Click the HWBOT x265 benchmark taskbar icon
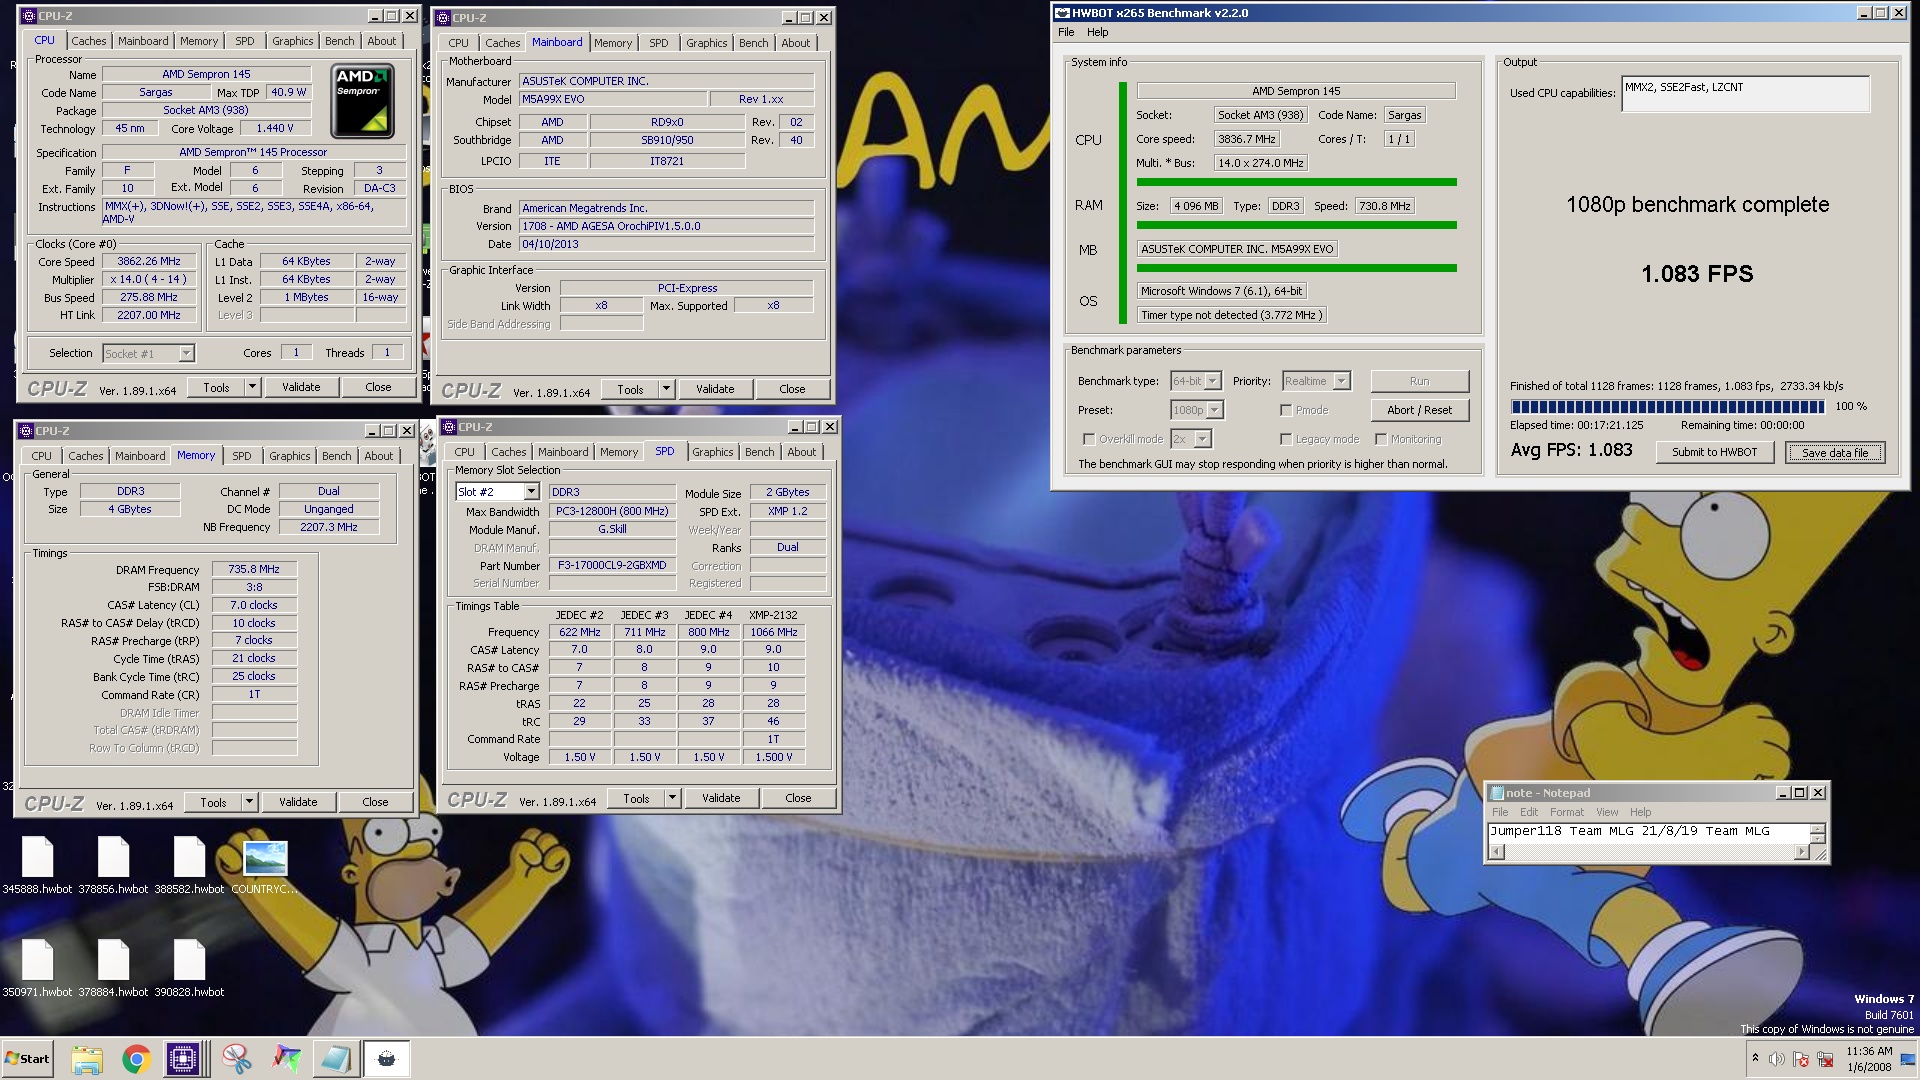The image size is (1920, 1080). click(x=386, y=1059)
